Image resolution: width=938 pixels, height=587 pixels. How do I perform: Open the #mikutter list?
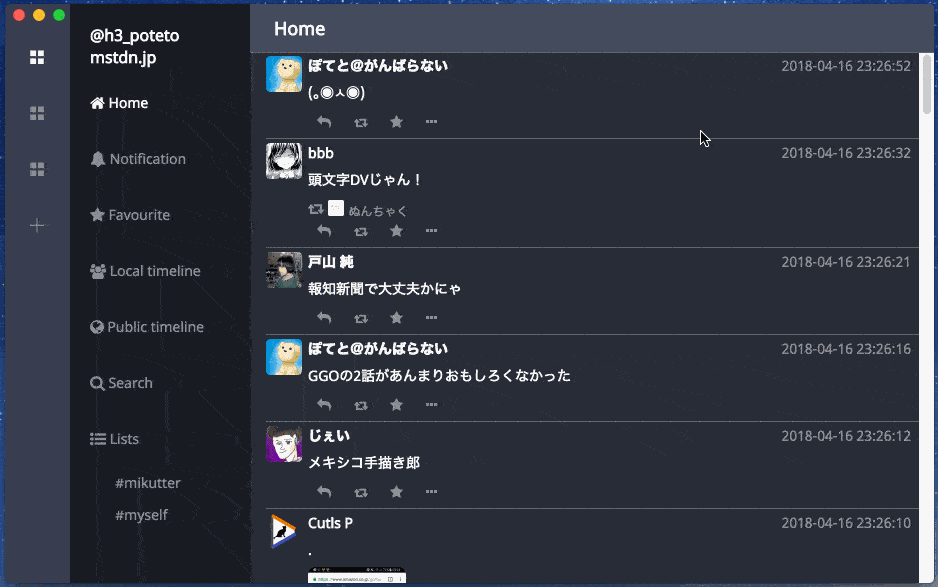(148, 483)
